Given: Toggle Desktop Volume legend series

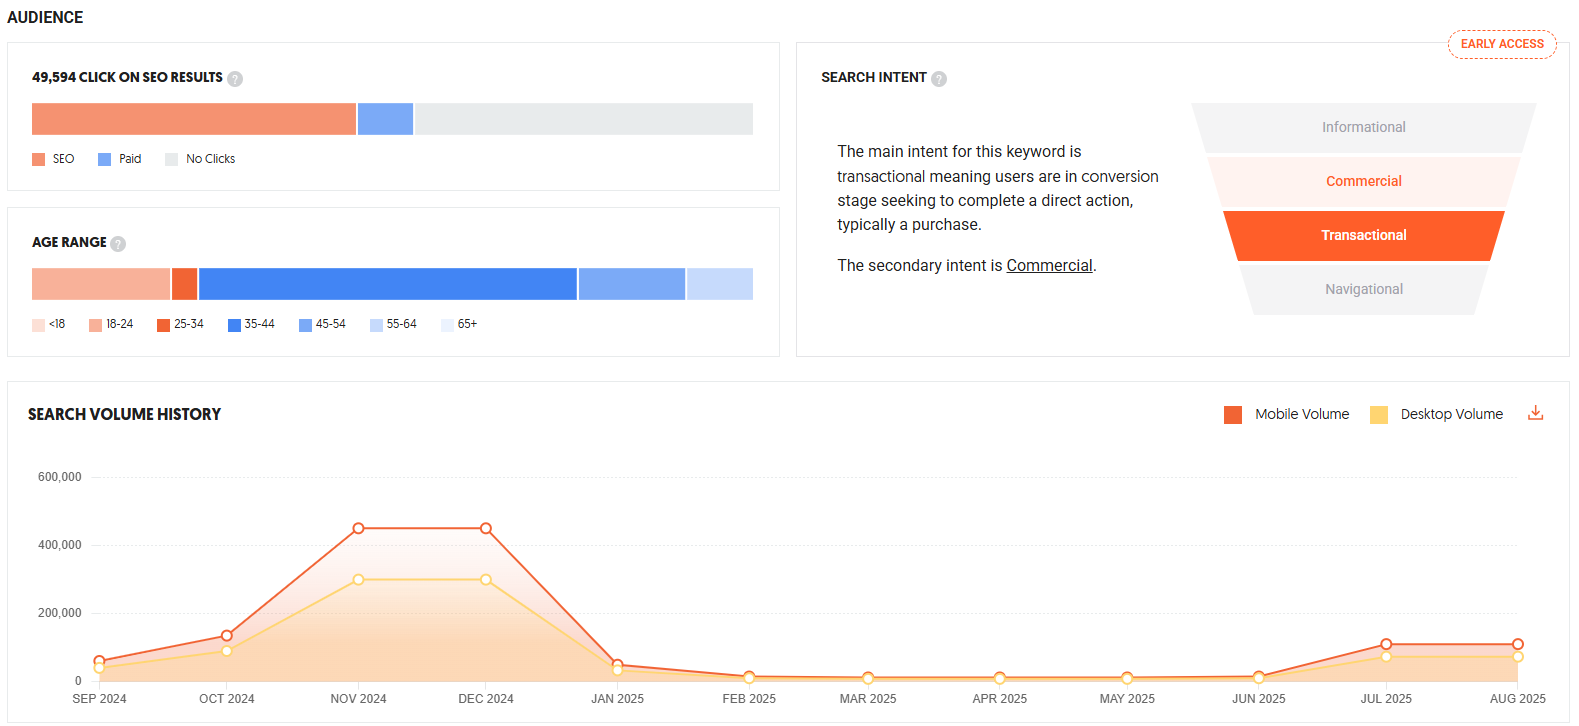Looking at the screenshot, I should [x=1437, y=415].
